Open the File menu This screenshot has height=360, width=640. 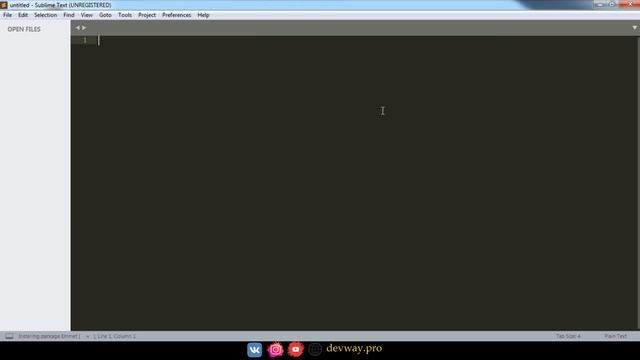(7, 15)
